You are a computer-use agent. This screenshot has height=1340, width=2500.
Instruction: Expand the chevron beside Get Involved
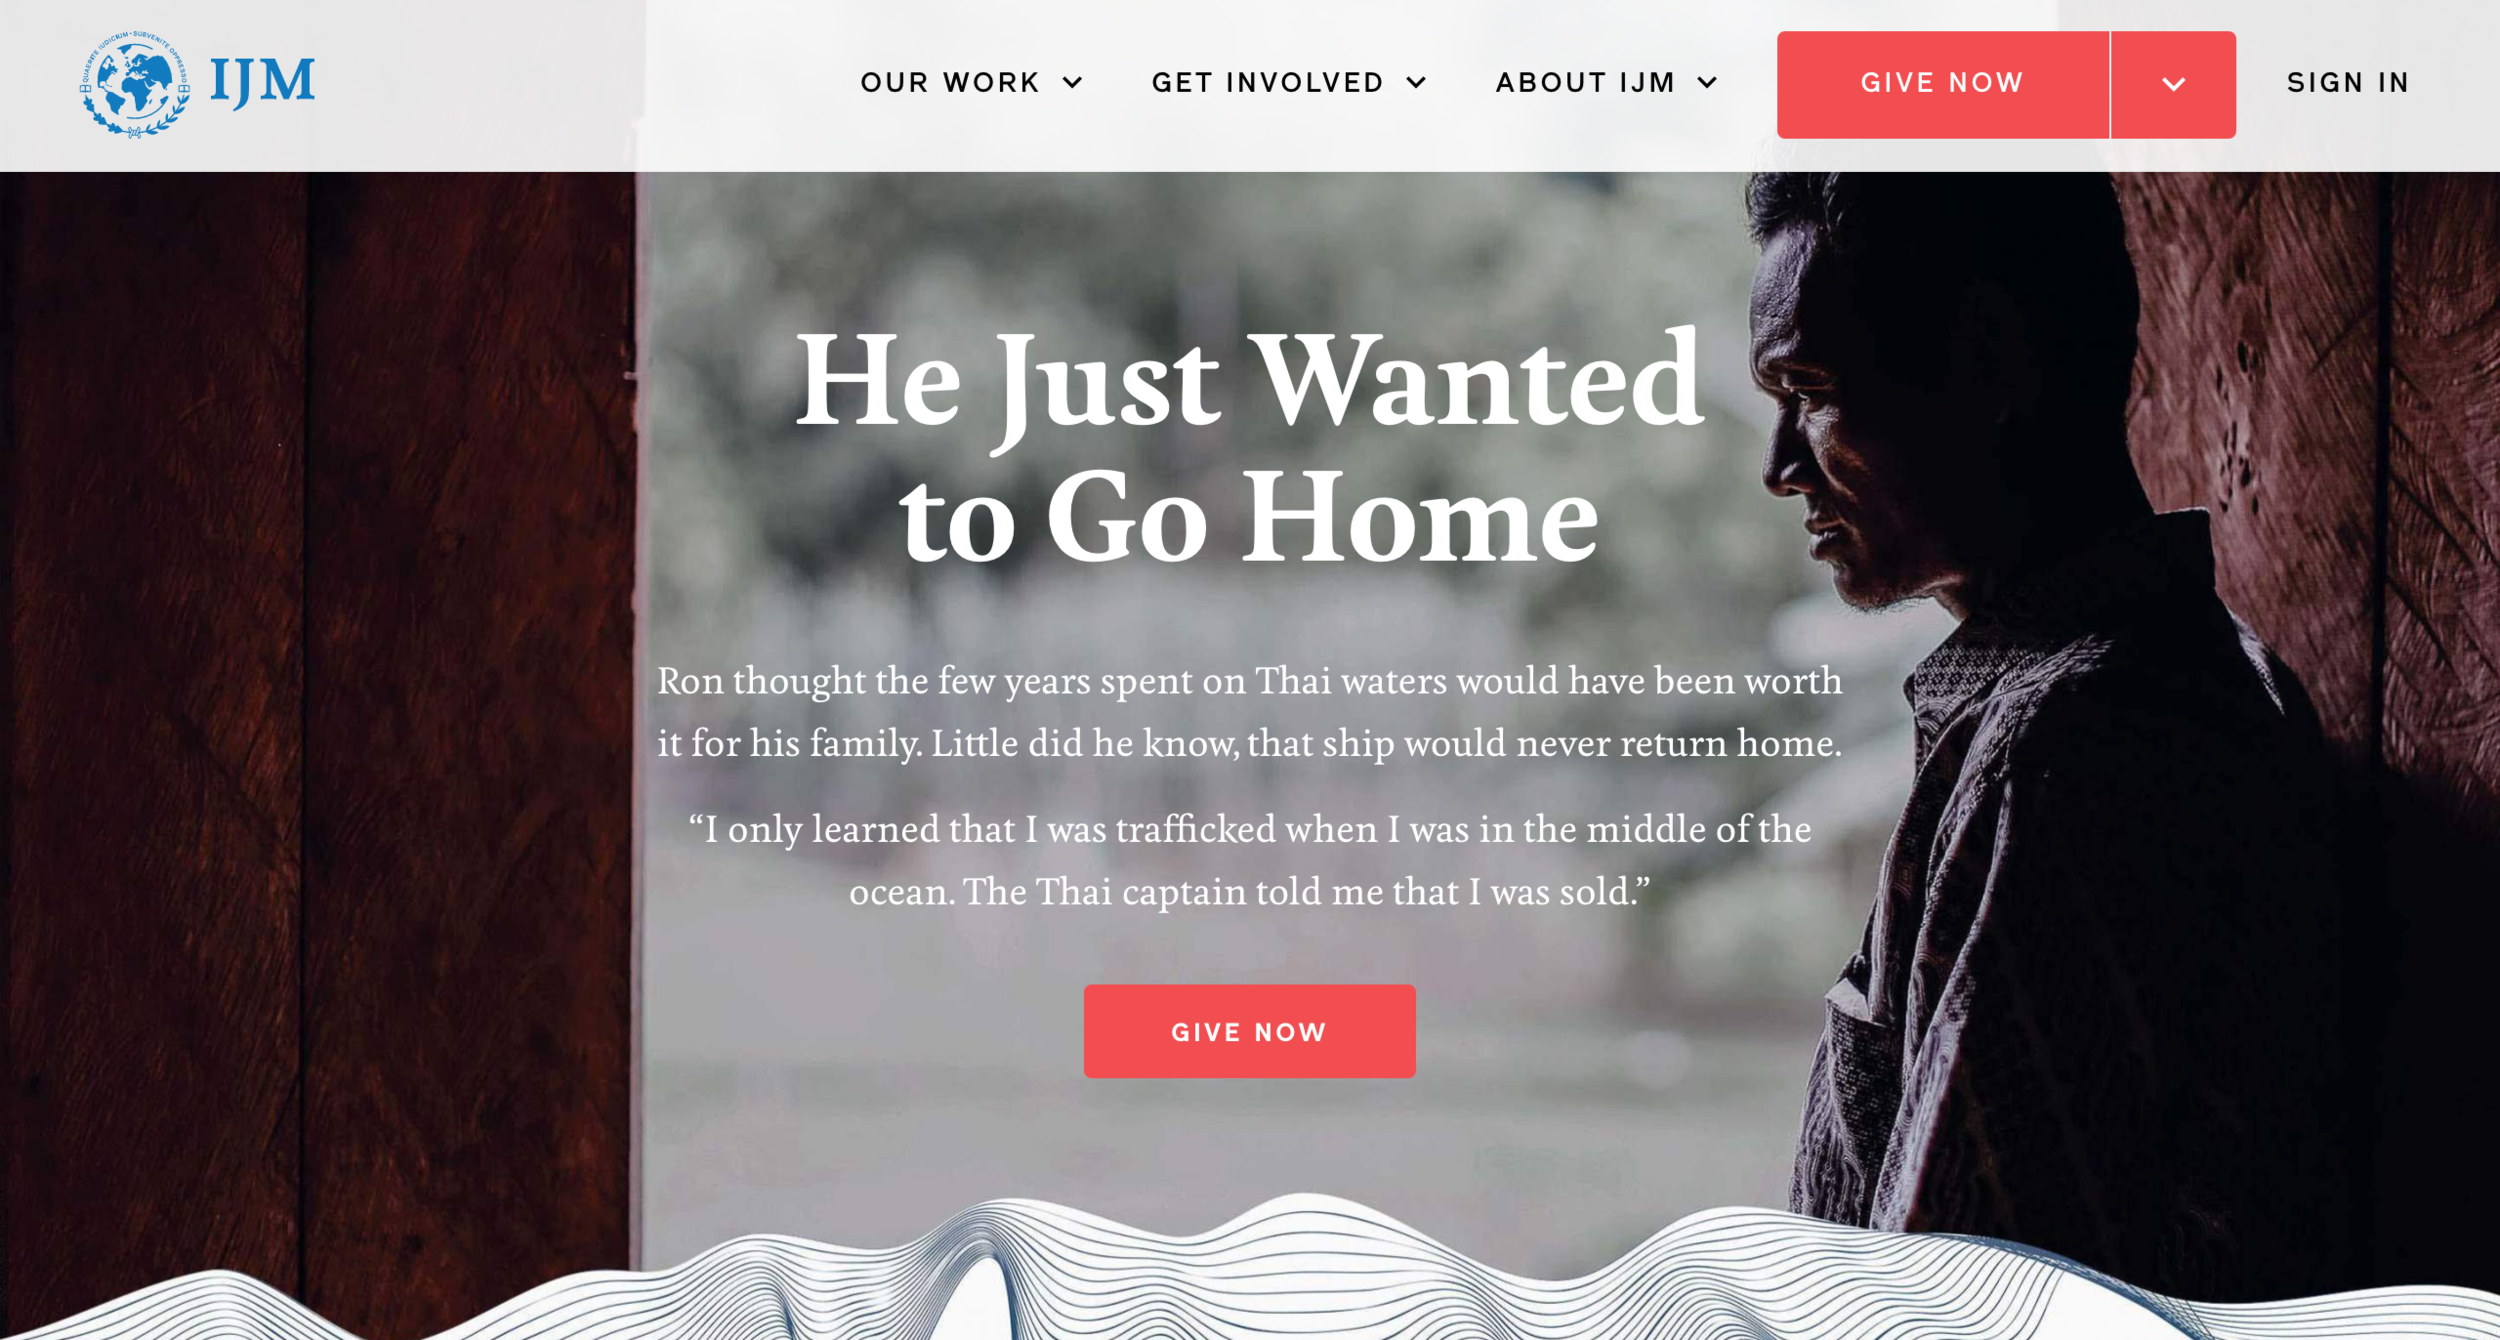1416,83
